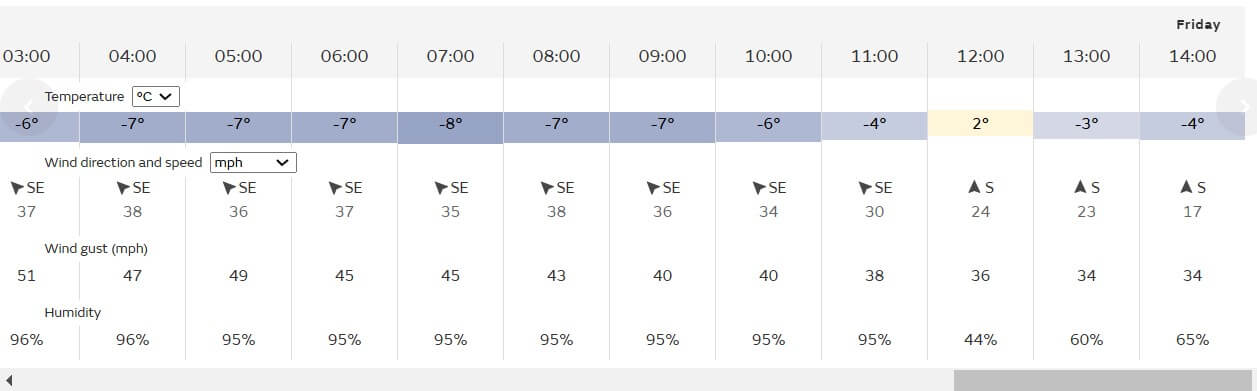Click the S wind arrow at 14:00

point(1185,188)
